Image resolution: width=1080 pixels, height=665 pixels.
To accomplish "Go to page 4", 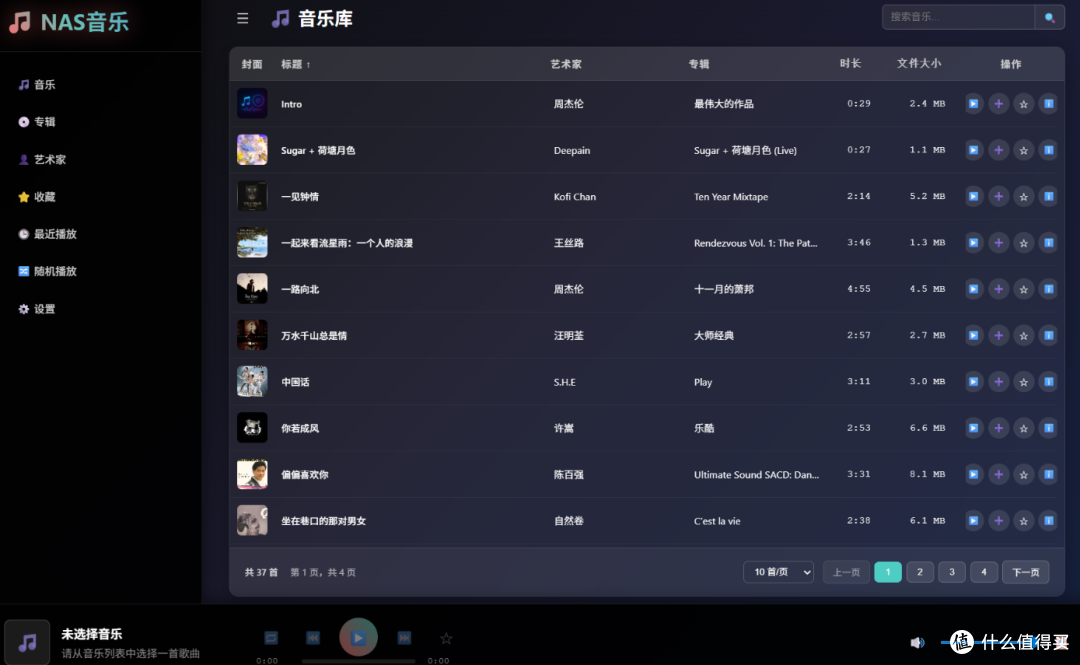I will [984, 572].
